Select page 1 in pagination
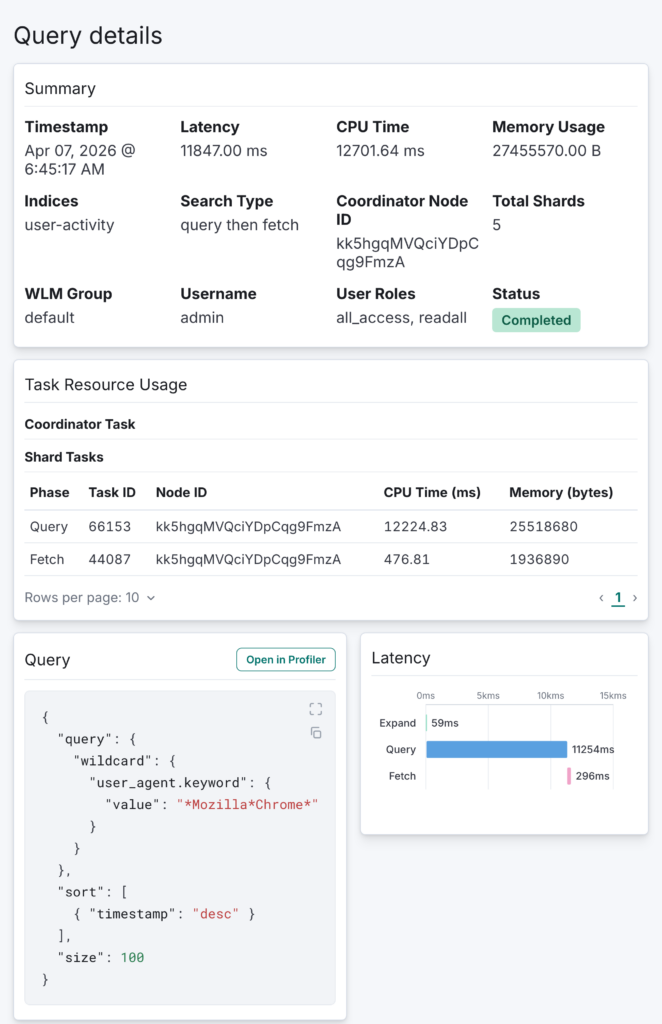 pyautogui.click(x=618, y=598)
